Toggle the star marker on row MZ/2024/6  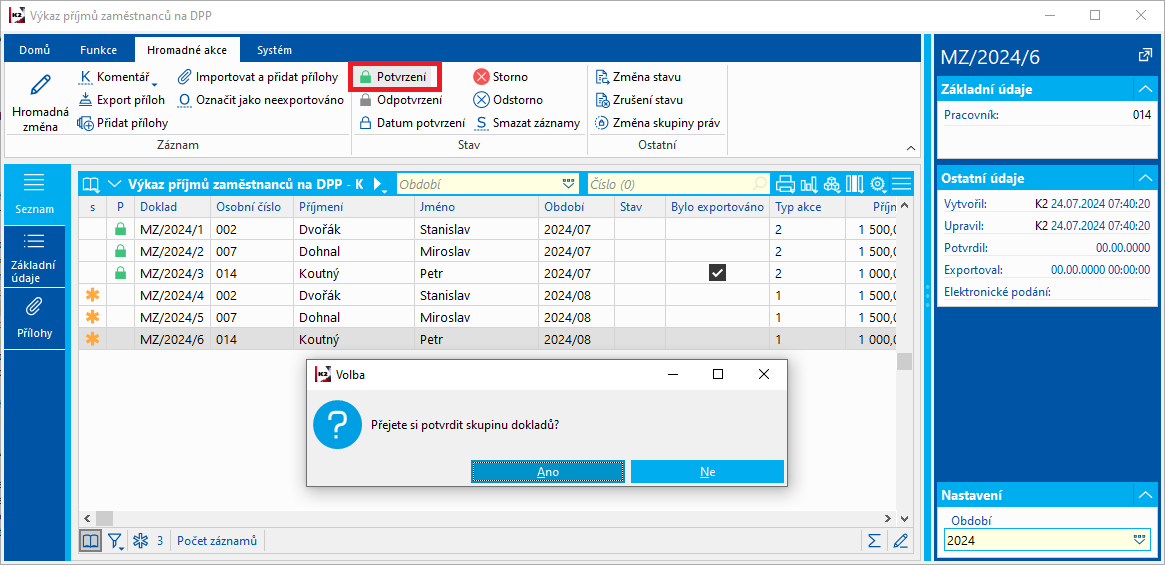(93, 340)
